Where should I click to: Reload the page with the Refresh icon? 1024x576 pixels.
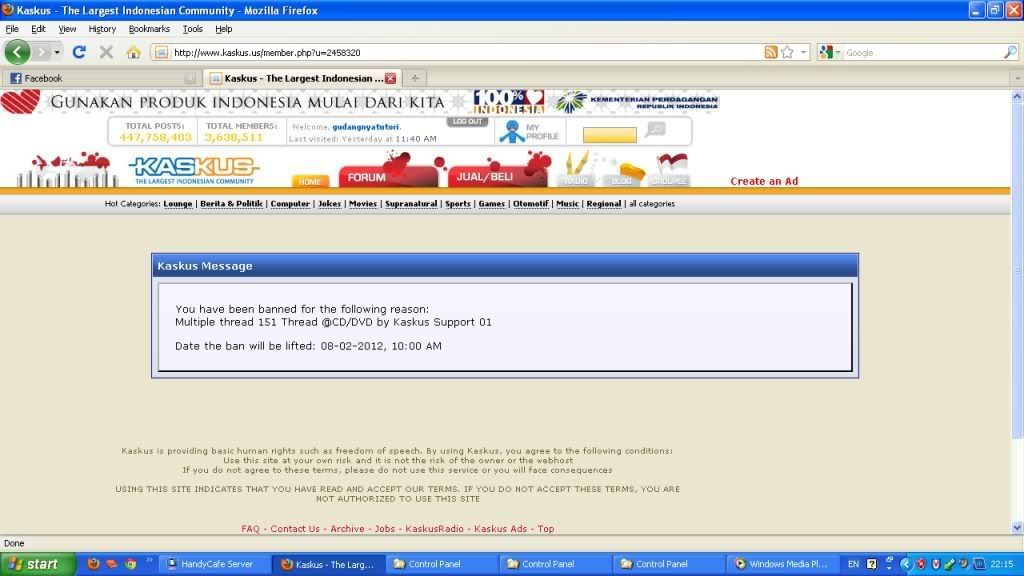79,52
